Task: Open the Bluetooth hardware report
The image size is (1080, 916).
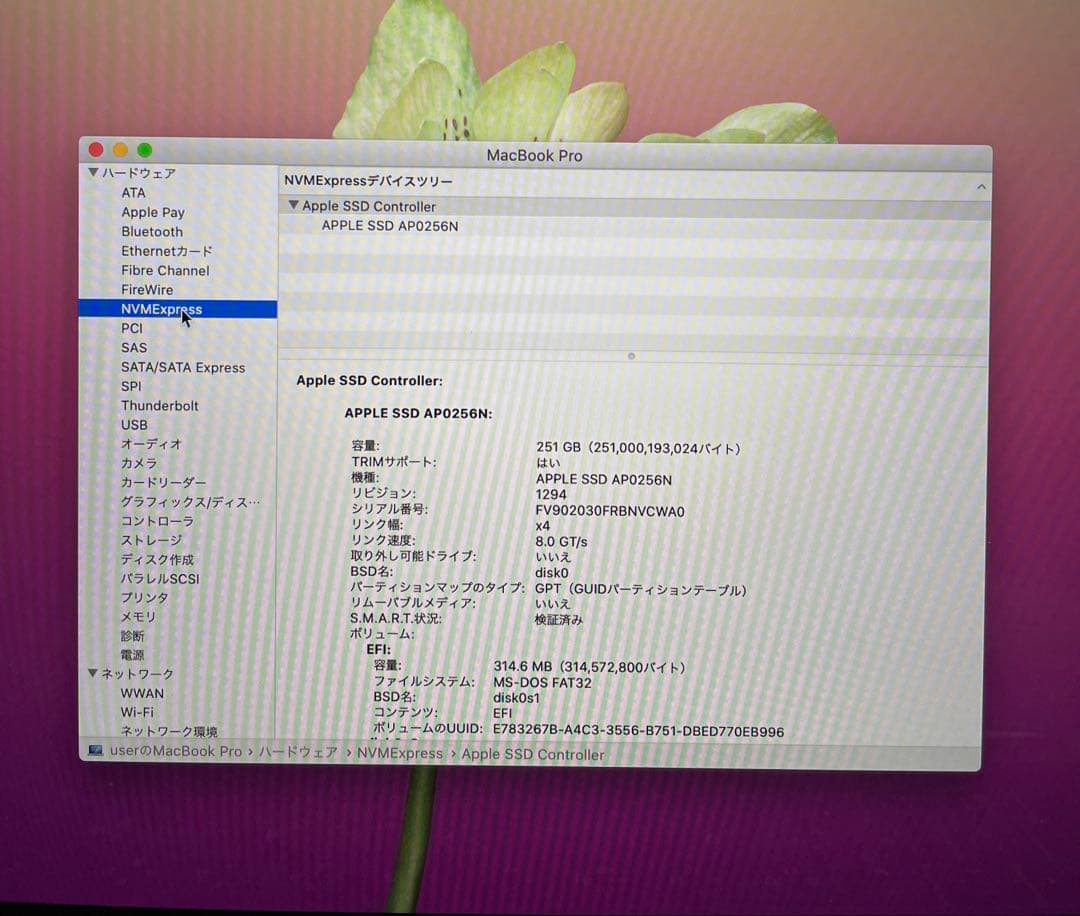Action: coord(152,231)
